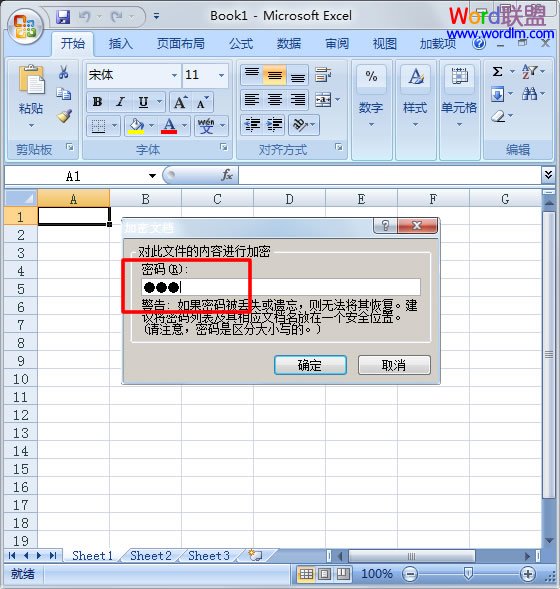Save the workbook via quick access icon
The width and height of the screenshot is (560, 589).
point(63,17)
